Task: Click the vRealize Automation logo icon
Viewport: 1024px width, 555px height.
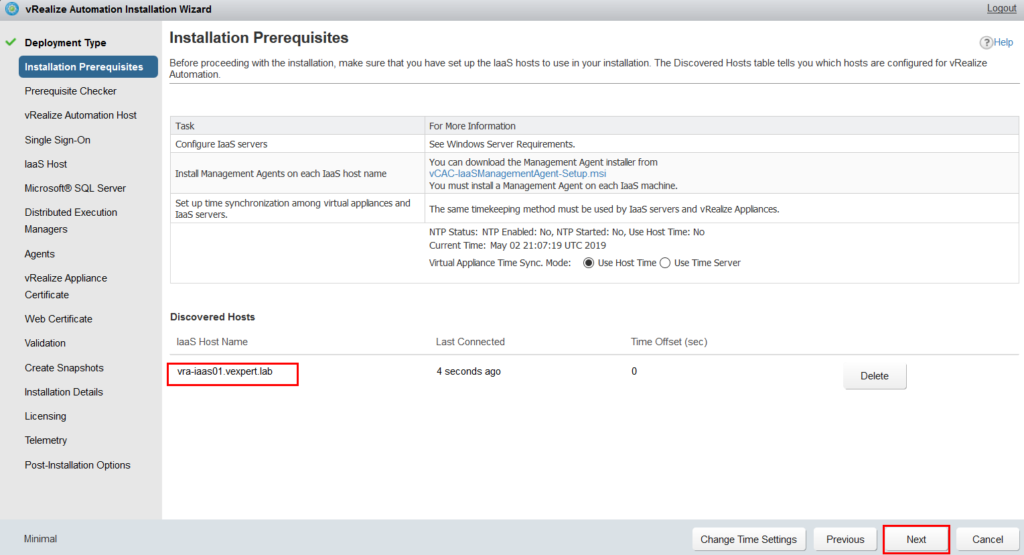Action: (x=12, y=9)
